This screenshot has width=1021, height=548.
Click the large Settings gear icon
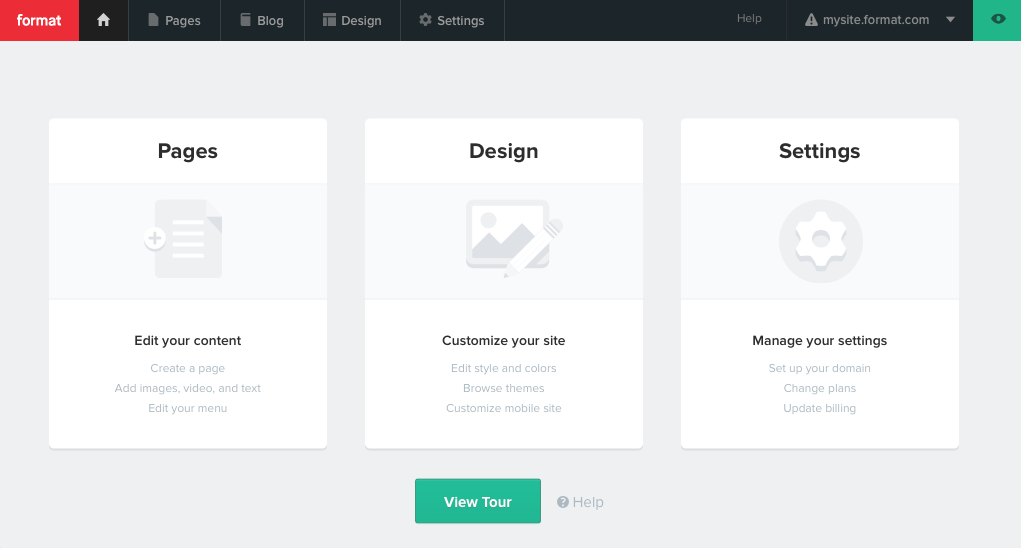click(x=820, y=240)
